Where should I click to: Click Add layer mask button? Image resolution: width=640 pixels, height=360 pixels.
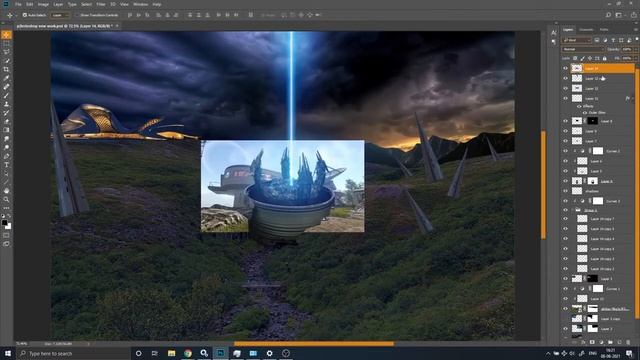592,342
